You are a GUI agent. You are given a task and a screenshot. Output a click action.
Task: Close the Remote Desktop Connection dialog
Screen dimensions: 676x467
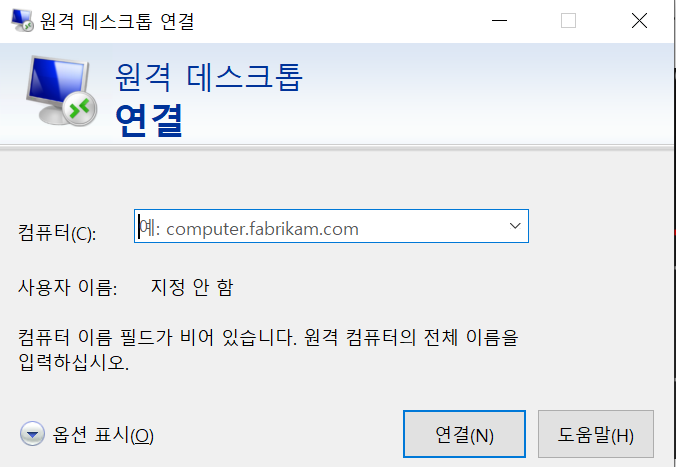(639, 20)
